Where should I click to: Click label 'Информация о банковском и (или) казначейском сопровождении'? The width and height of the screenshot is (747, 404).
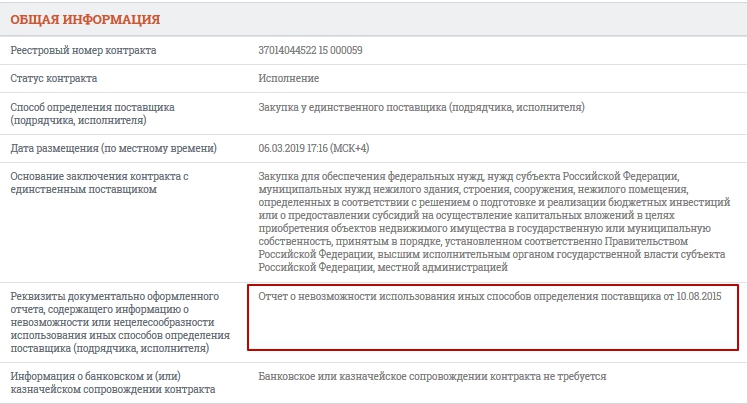(x=113, y=383)
